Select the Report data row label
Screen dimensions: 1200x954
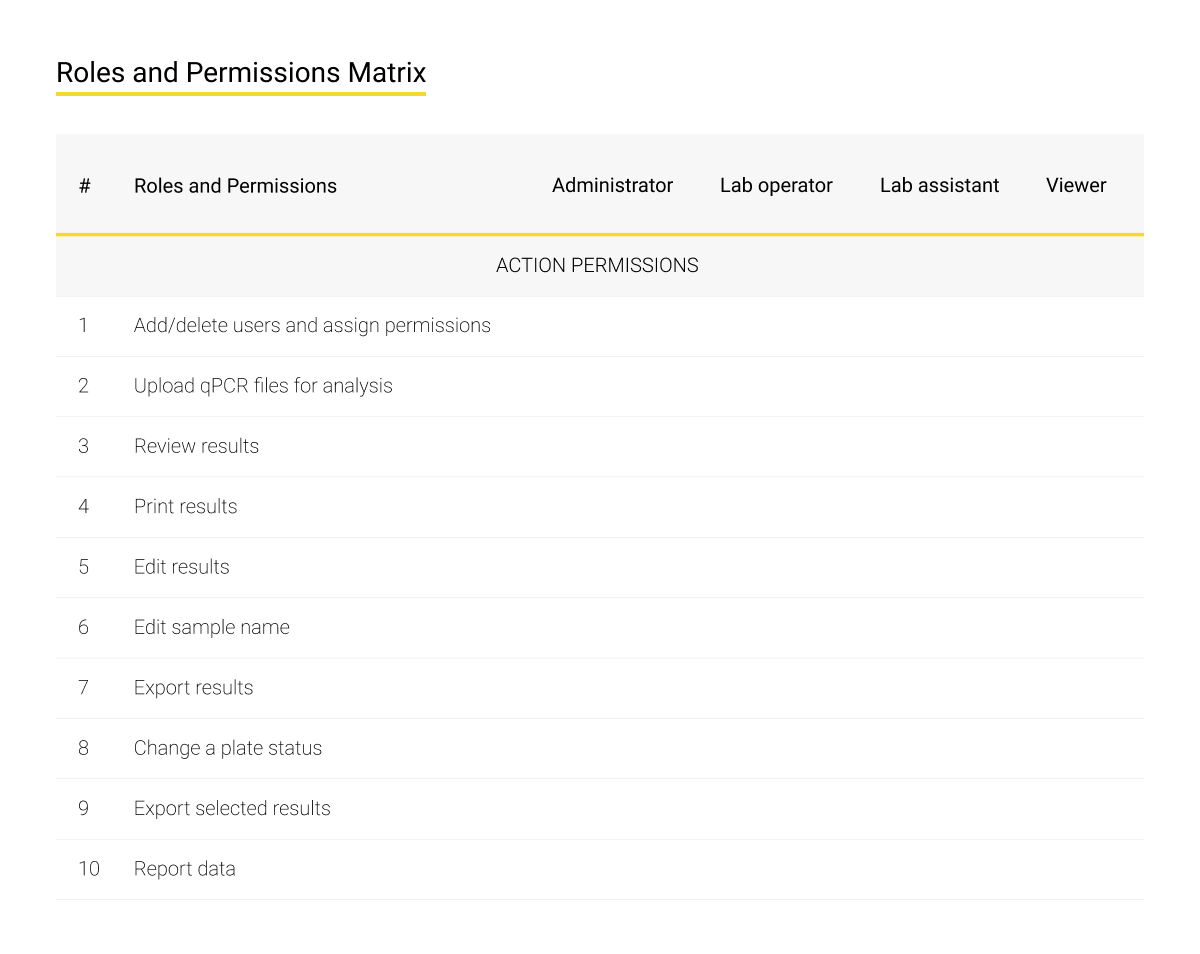[x=184, y=869]
